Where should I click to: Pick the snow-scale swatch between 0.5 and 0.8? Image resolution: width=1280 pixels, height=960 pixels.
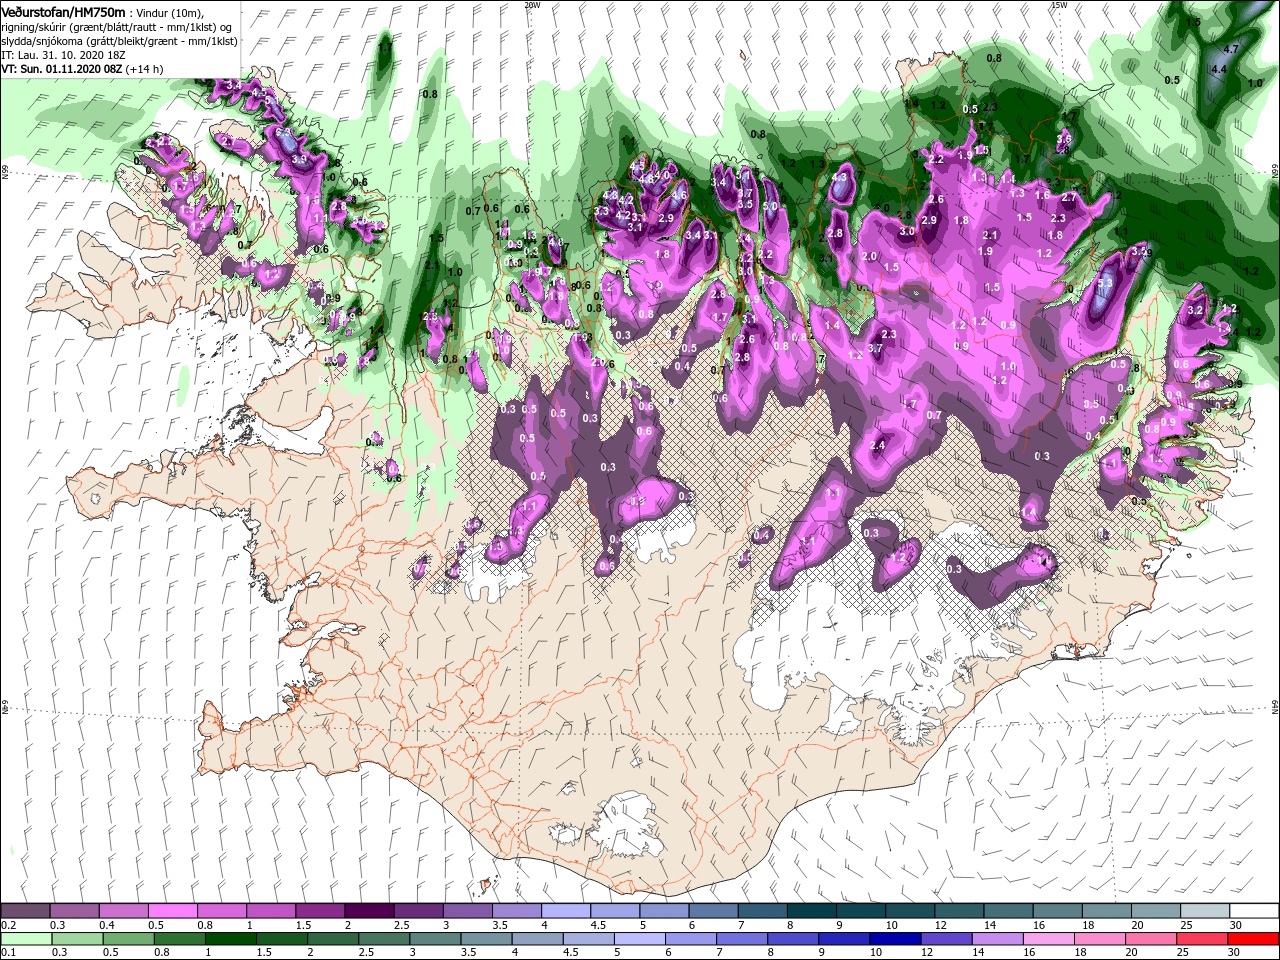pyautogui.click(x=172, y=912)
